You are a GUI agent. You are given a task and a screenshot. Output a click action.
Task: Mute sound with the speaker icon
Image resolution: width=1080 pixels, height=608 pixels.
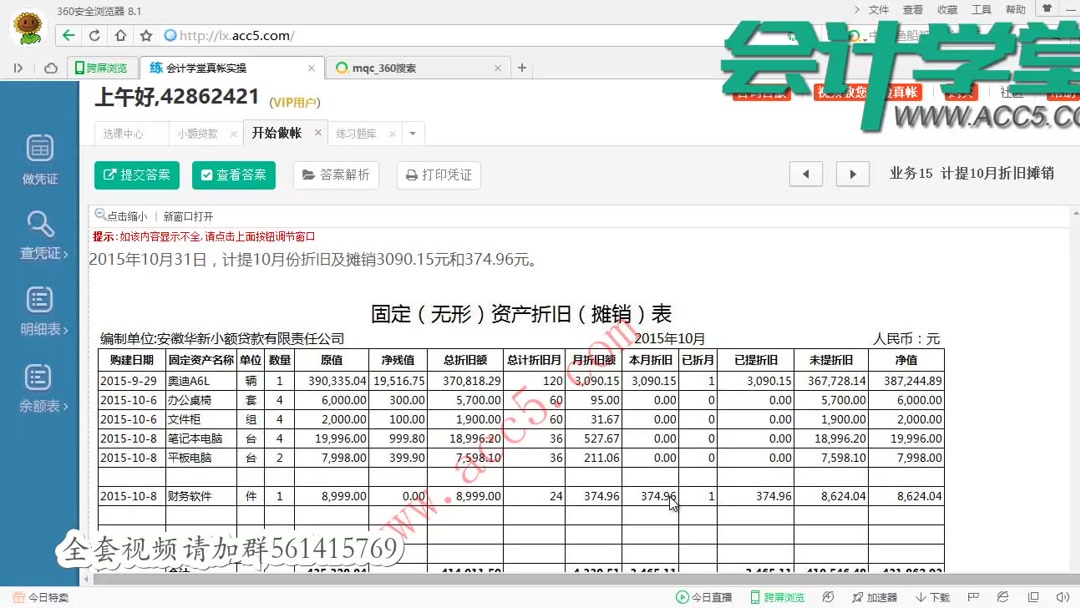point(1062,596)
